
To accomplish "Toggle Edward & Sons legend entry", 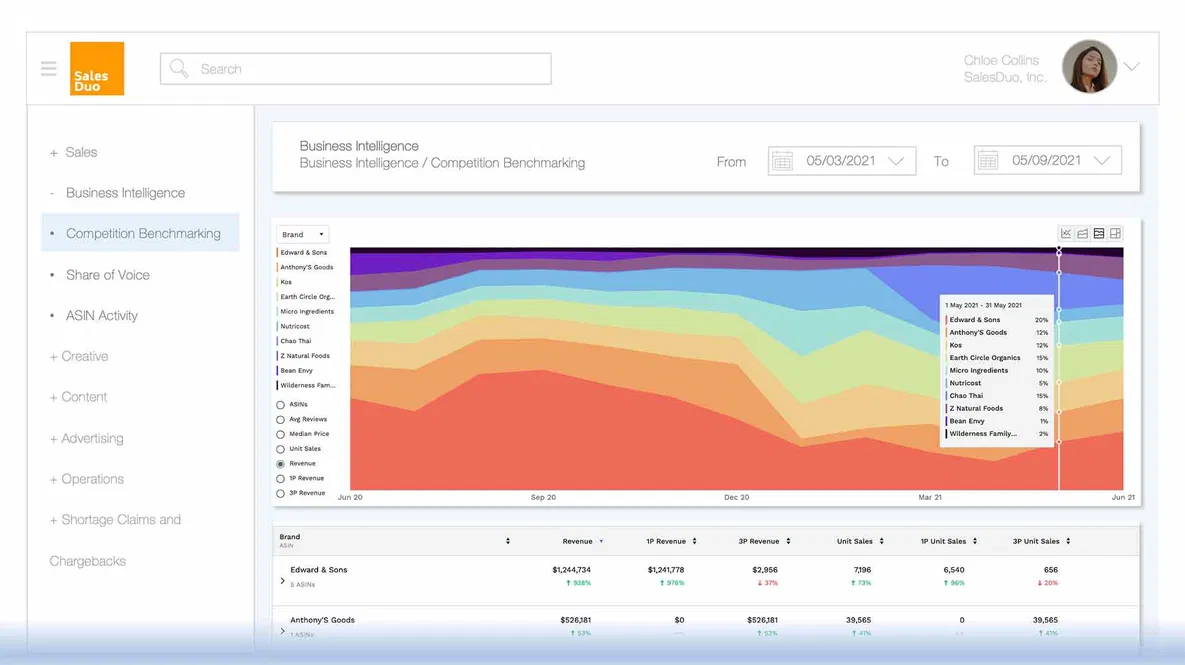I will click(302, 252).
